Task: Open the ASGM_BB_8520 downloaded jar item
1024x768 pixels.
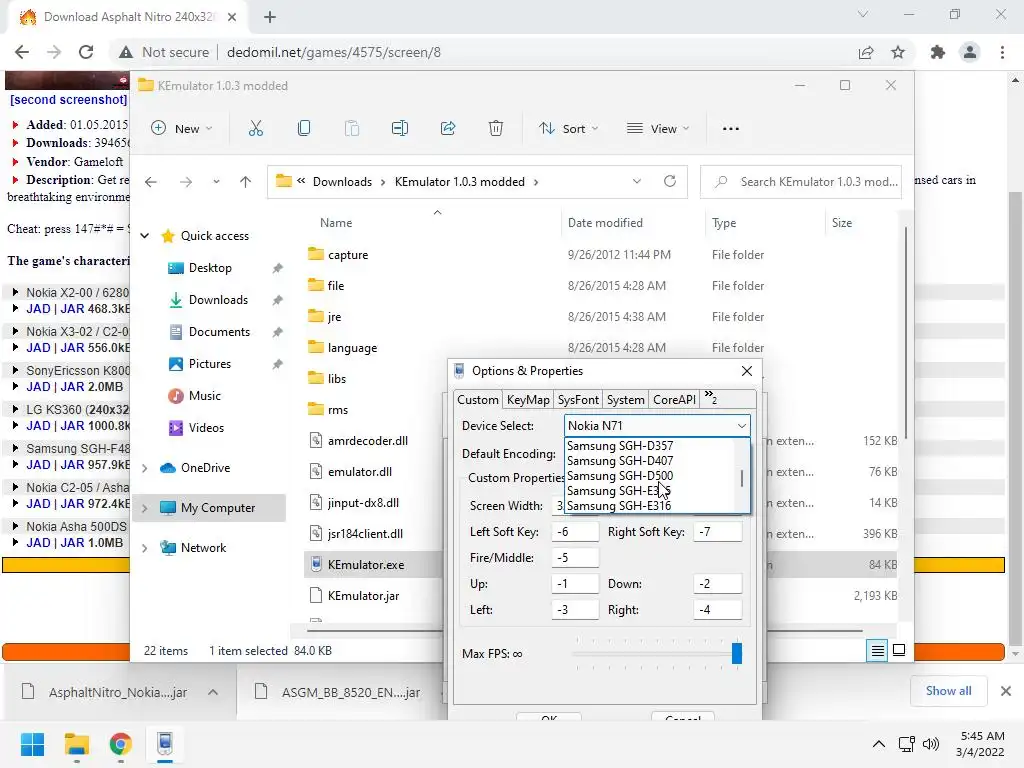Action: (x=338, y=692)
